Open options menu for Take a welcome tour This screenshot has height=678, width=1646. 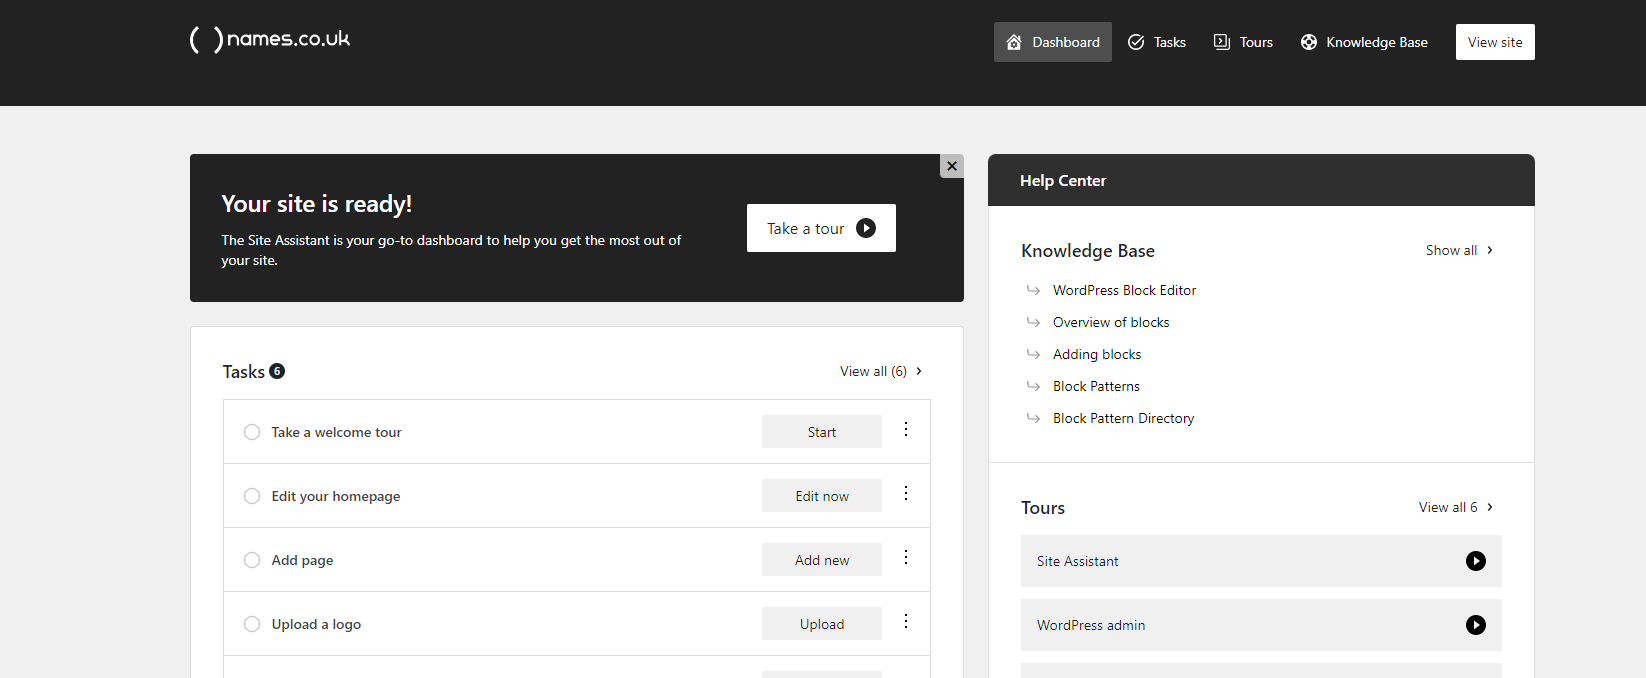(906, 430)
